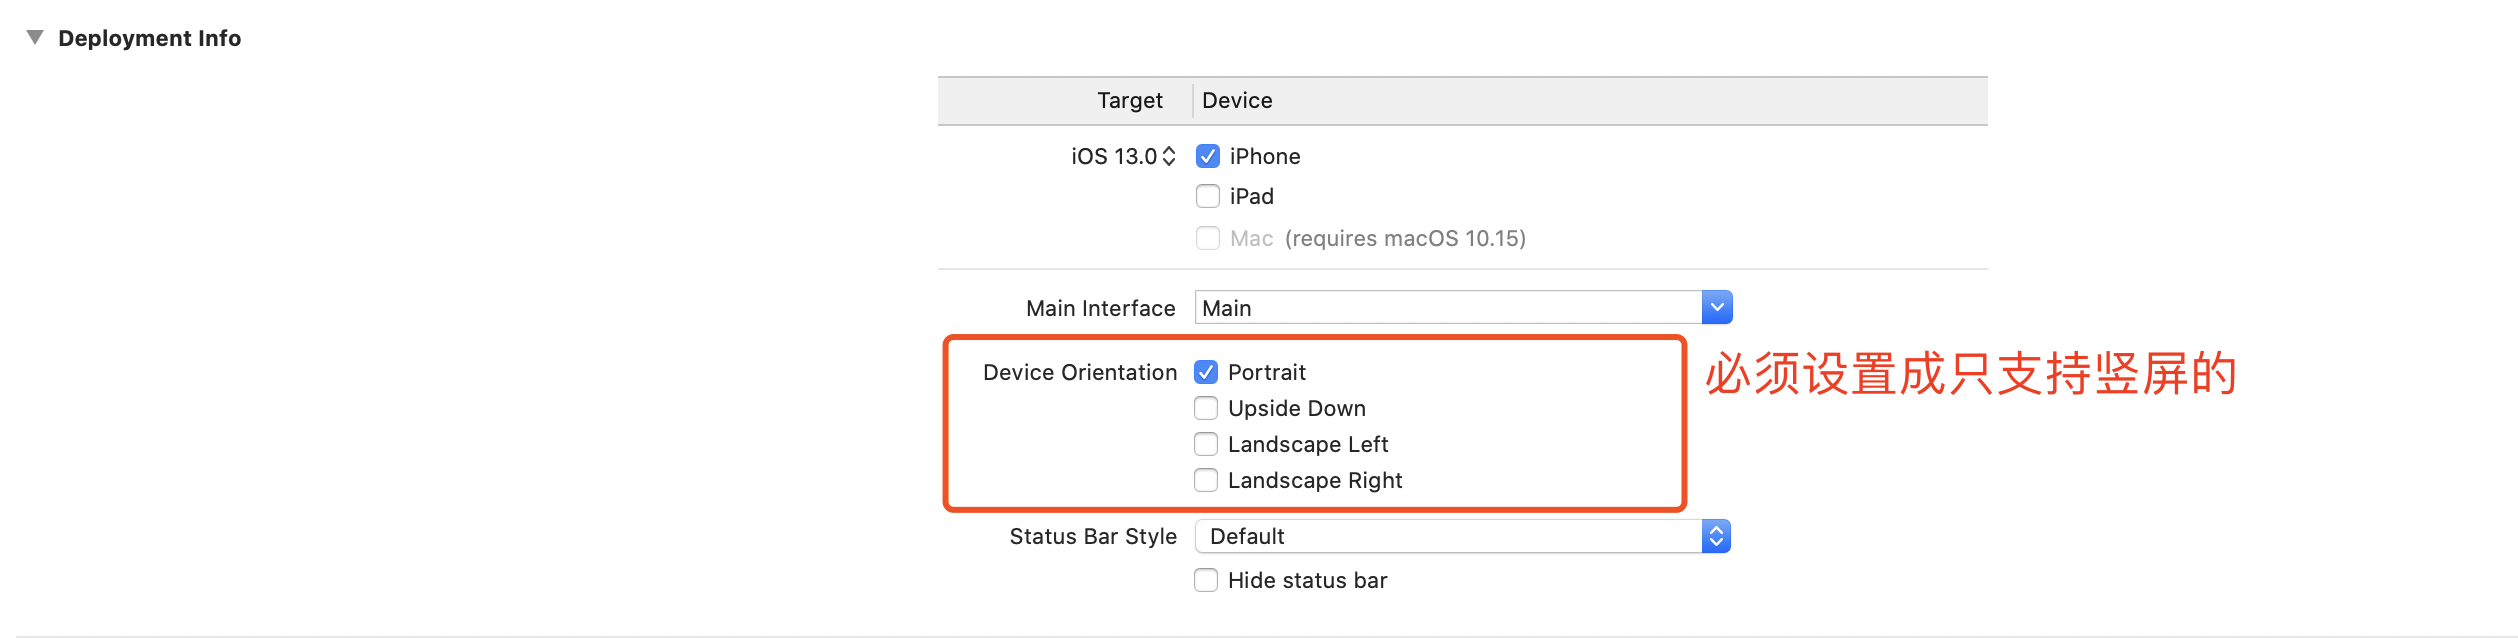Uncheck the iPhone device checkbox
This screenshot has height=638, width=2518.
1208,156
